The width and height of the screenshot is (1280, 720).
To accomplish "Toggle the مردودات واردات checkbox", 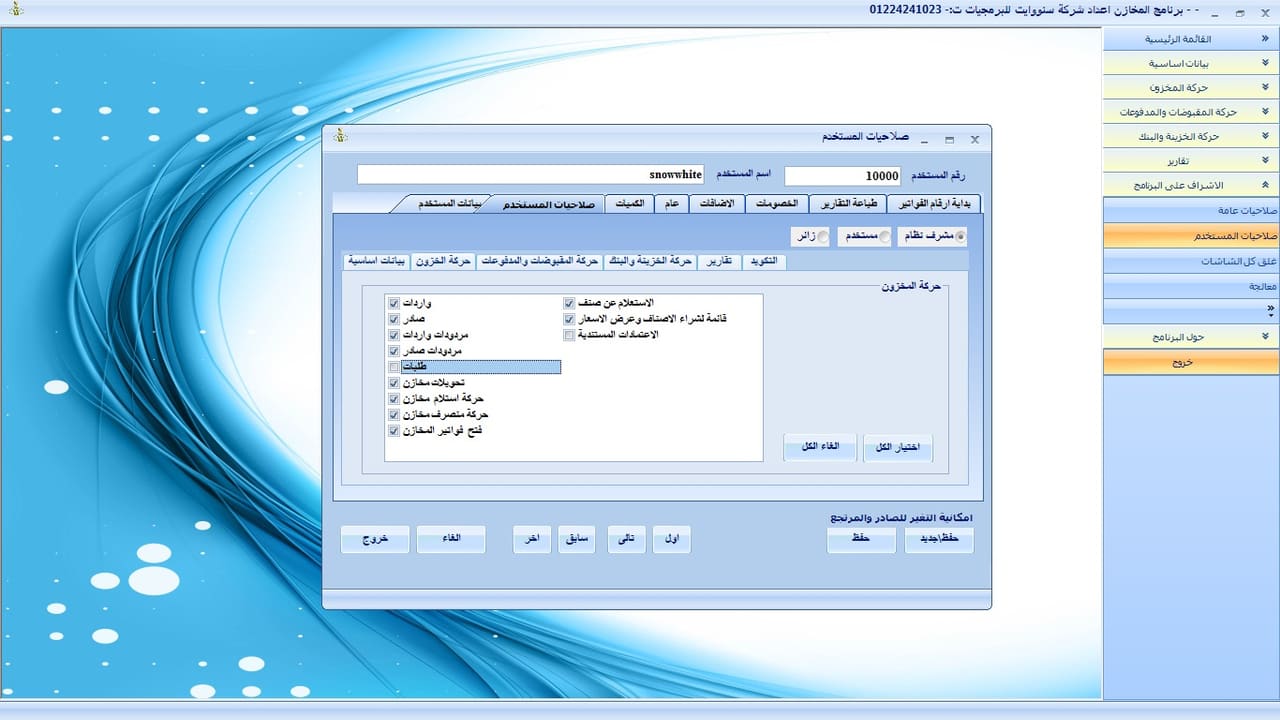I will tap(393, 335).
